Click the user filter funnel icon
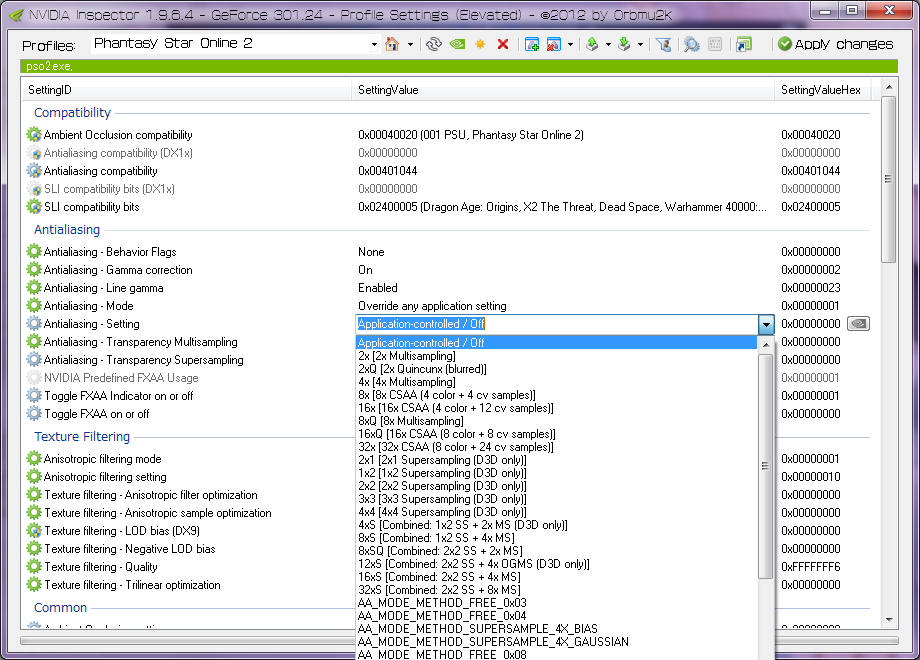Screen dimensions: 920x660 (664, 44)
